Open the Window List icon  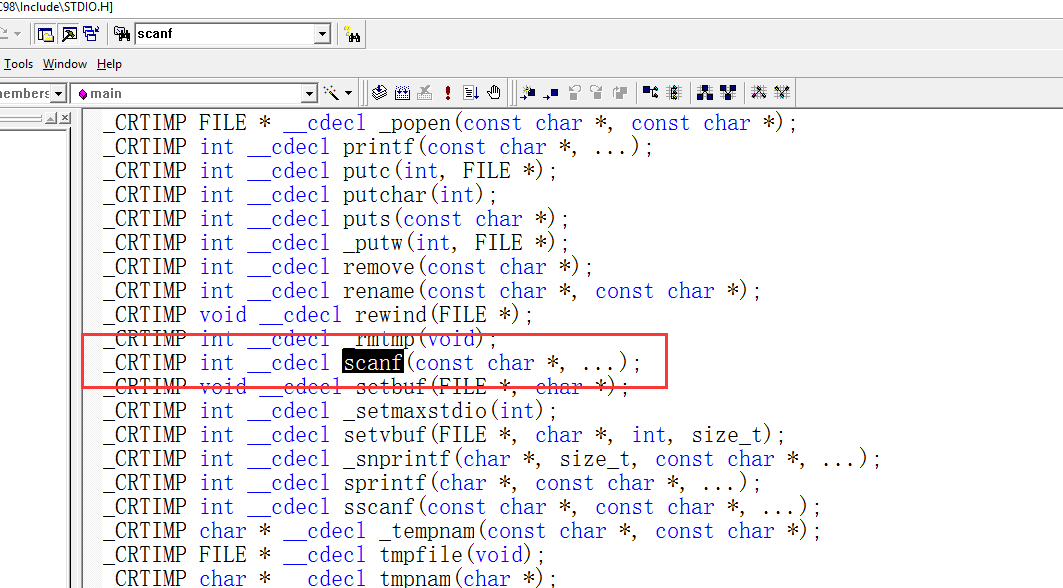[x=91, y=34]
